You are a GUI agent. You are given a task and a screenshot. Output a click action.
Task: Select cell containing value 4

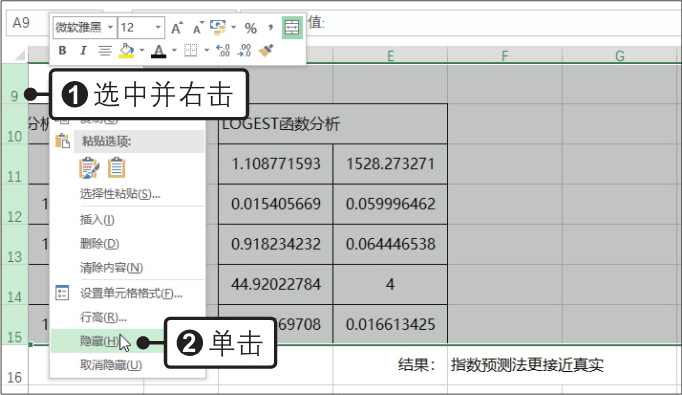(x=390, y=284)
